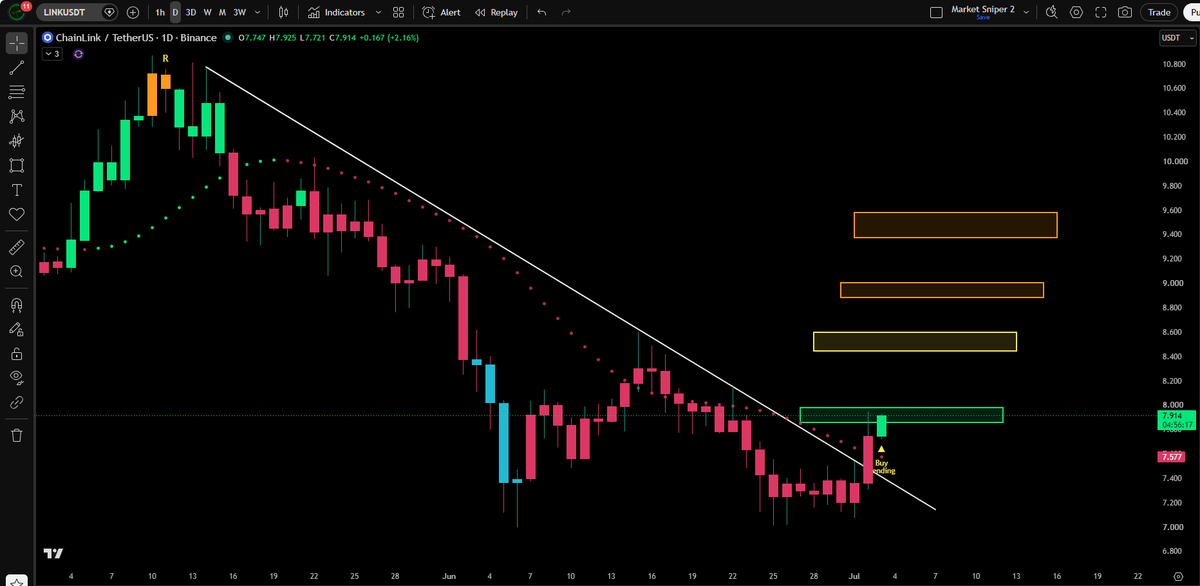
Task: Click the pink 7.577 price label
Action: pyautogui.click(x=1172, y=457)
